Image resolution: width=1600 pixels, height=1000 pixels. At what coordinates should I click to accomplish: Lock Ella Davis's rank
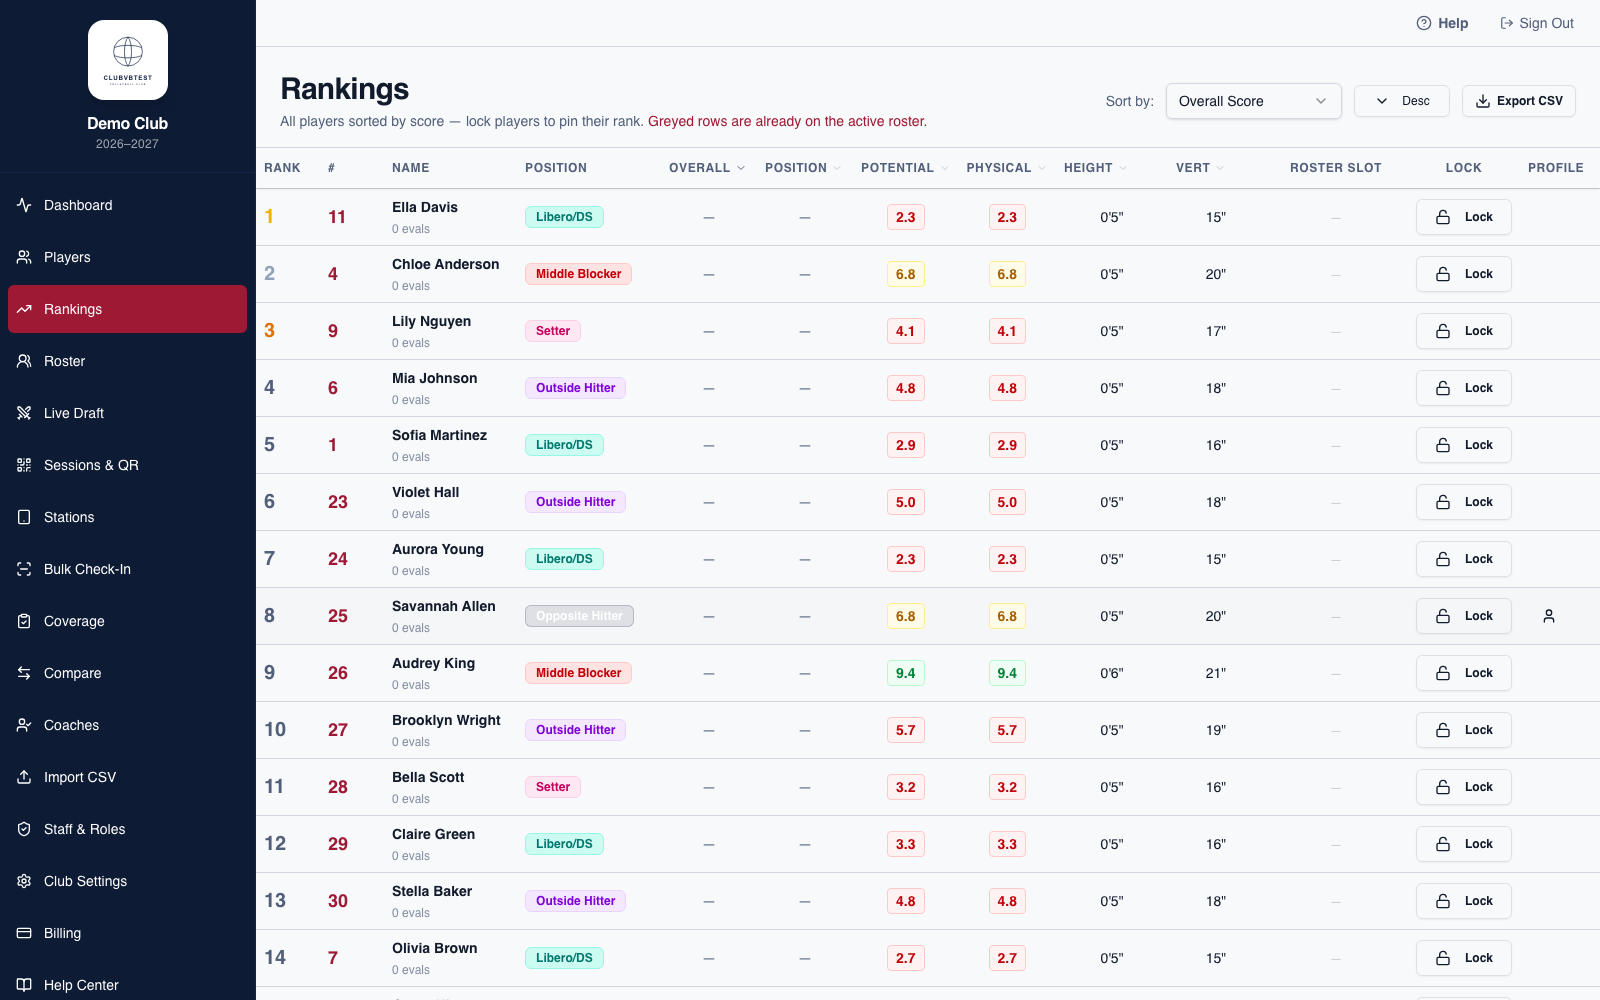1463,217
